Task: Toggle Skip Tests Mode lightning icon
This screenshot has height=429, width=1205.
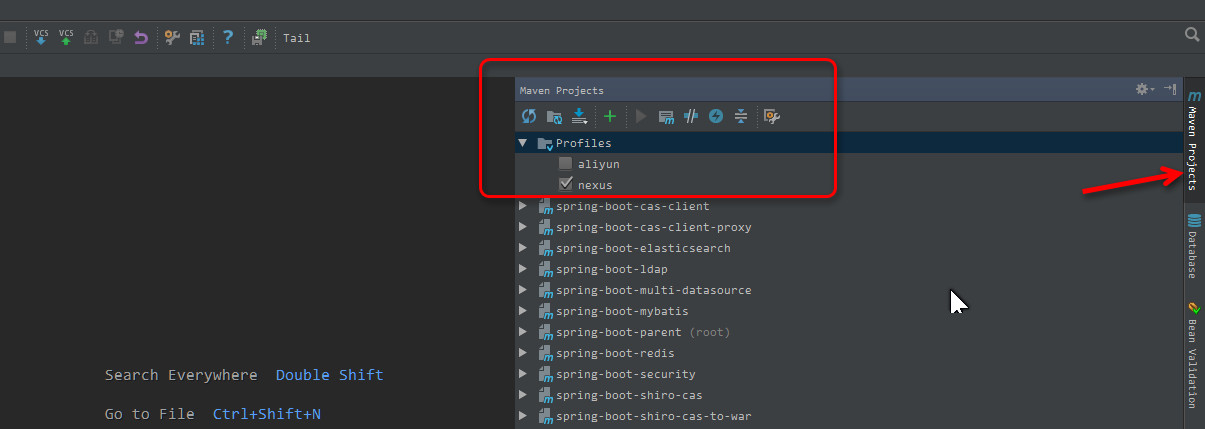Action: point(716,117)
